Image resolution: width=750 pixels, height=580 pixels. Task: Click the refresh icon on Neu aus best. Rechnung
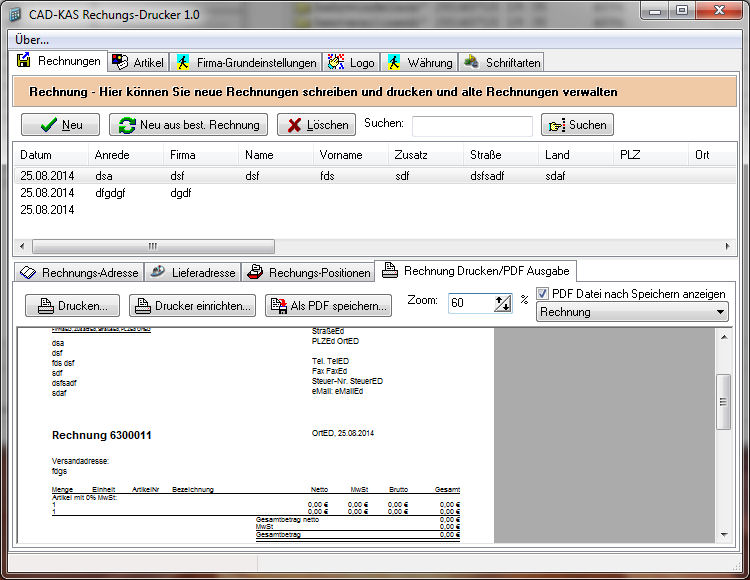pyautogui.click(x=125, y=125)
